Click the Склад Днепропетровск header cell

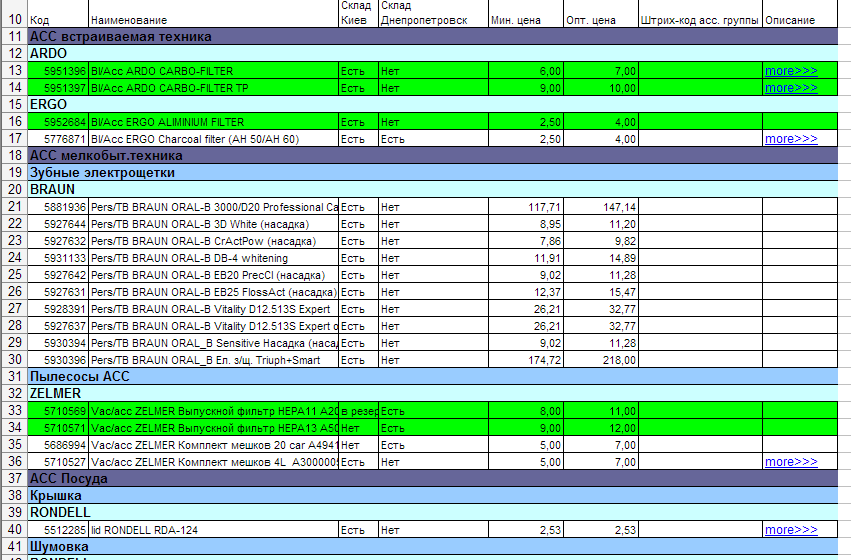434,14
